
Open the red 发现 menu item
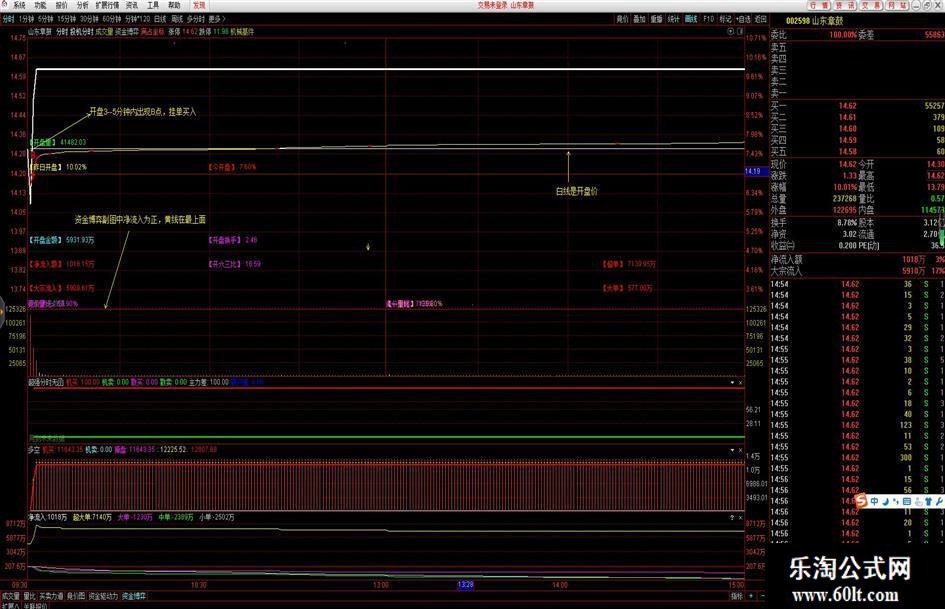199,5
